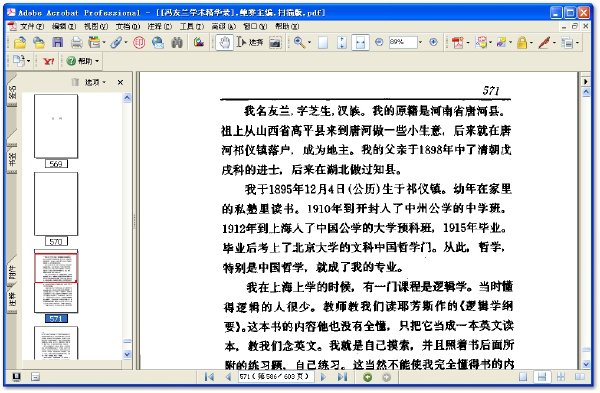Enable Facing pages layout in status bar
This screenshot has height=393, width=600.
580,377
